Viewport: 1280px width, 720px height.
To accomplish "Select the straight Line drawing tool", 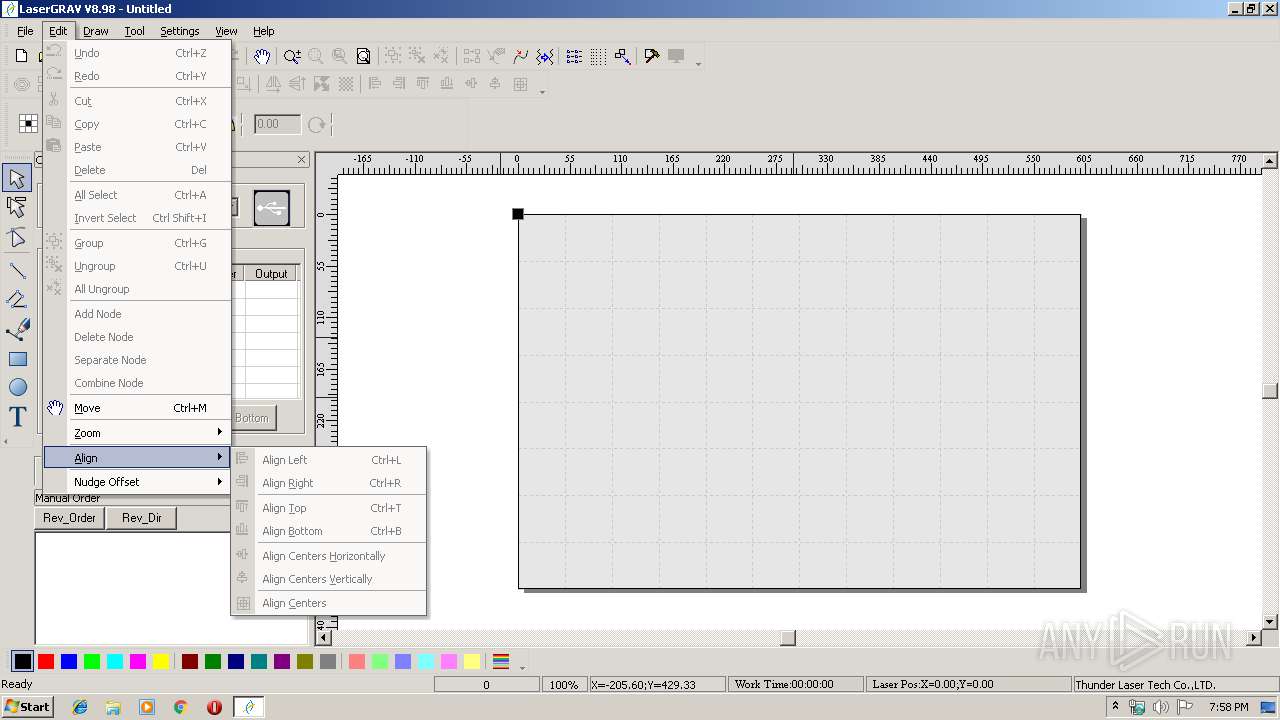I will 17,269.
